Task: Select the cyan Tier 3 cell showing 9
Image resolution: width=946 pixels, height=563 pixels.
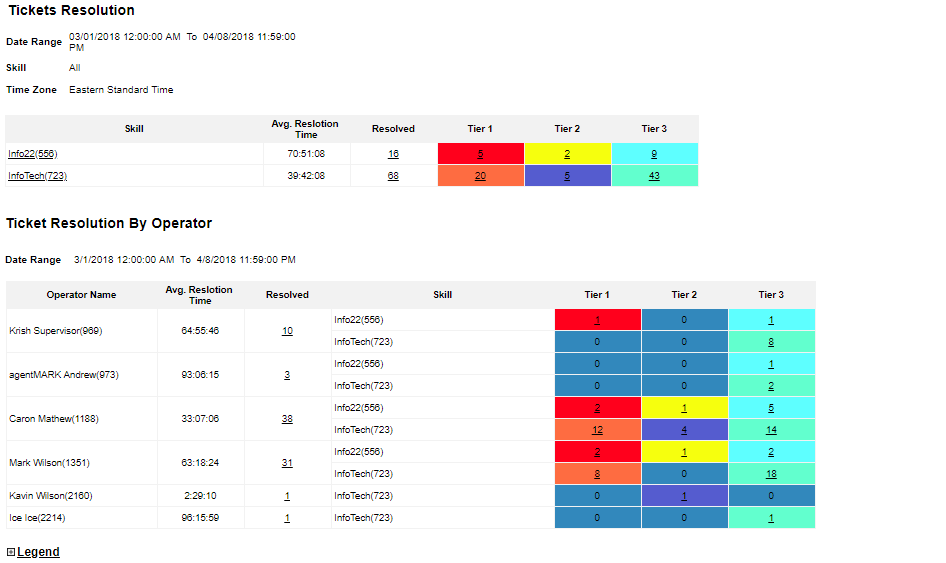Action: point(654,154)
